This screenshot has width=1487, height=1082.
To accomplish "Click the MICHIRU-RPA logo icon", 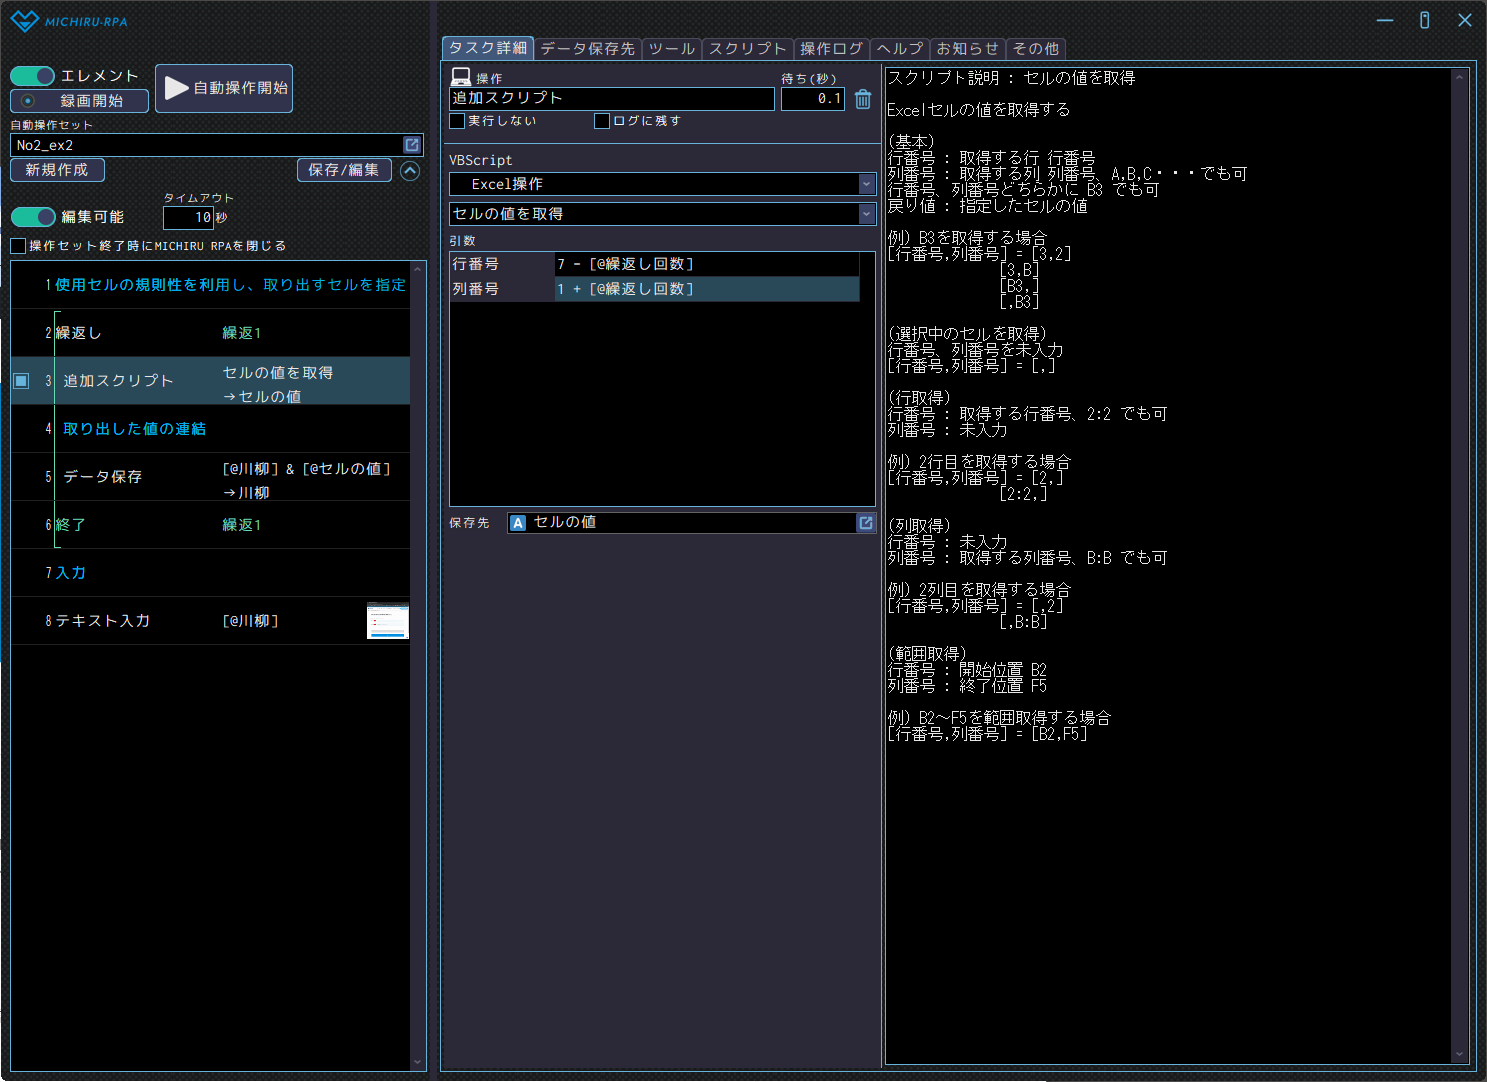I will [x=24, y=21].
